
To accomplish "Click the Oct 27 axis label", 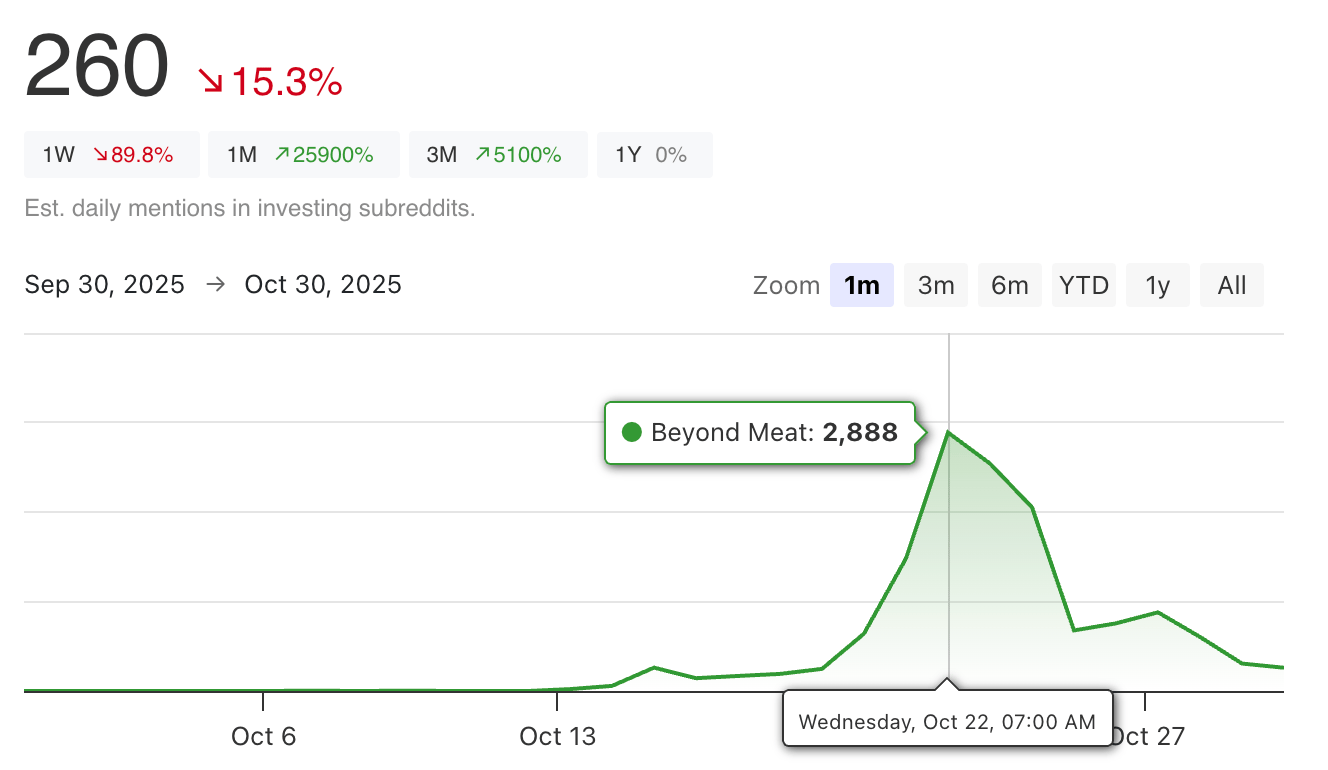I will (1147, 737).
